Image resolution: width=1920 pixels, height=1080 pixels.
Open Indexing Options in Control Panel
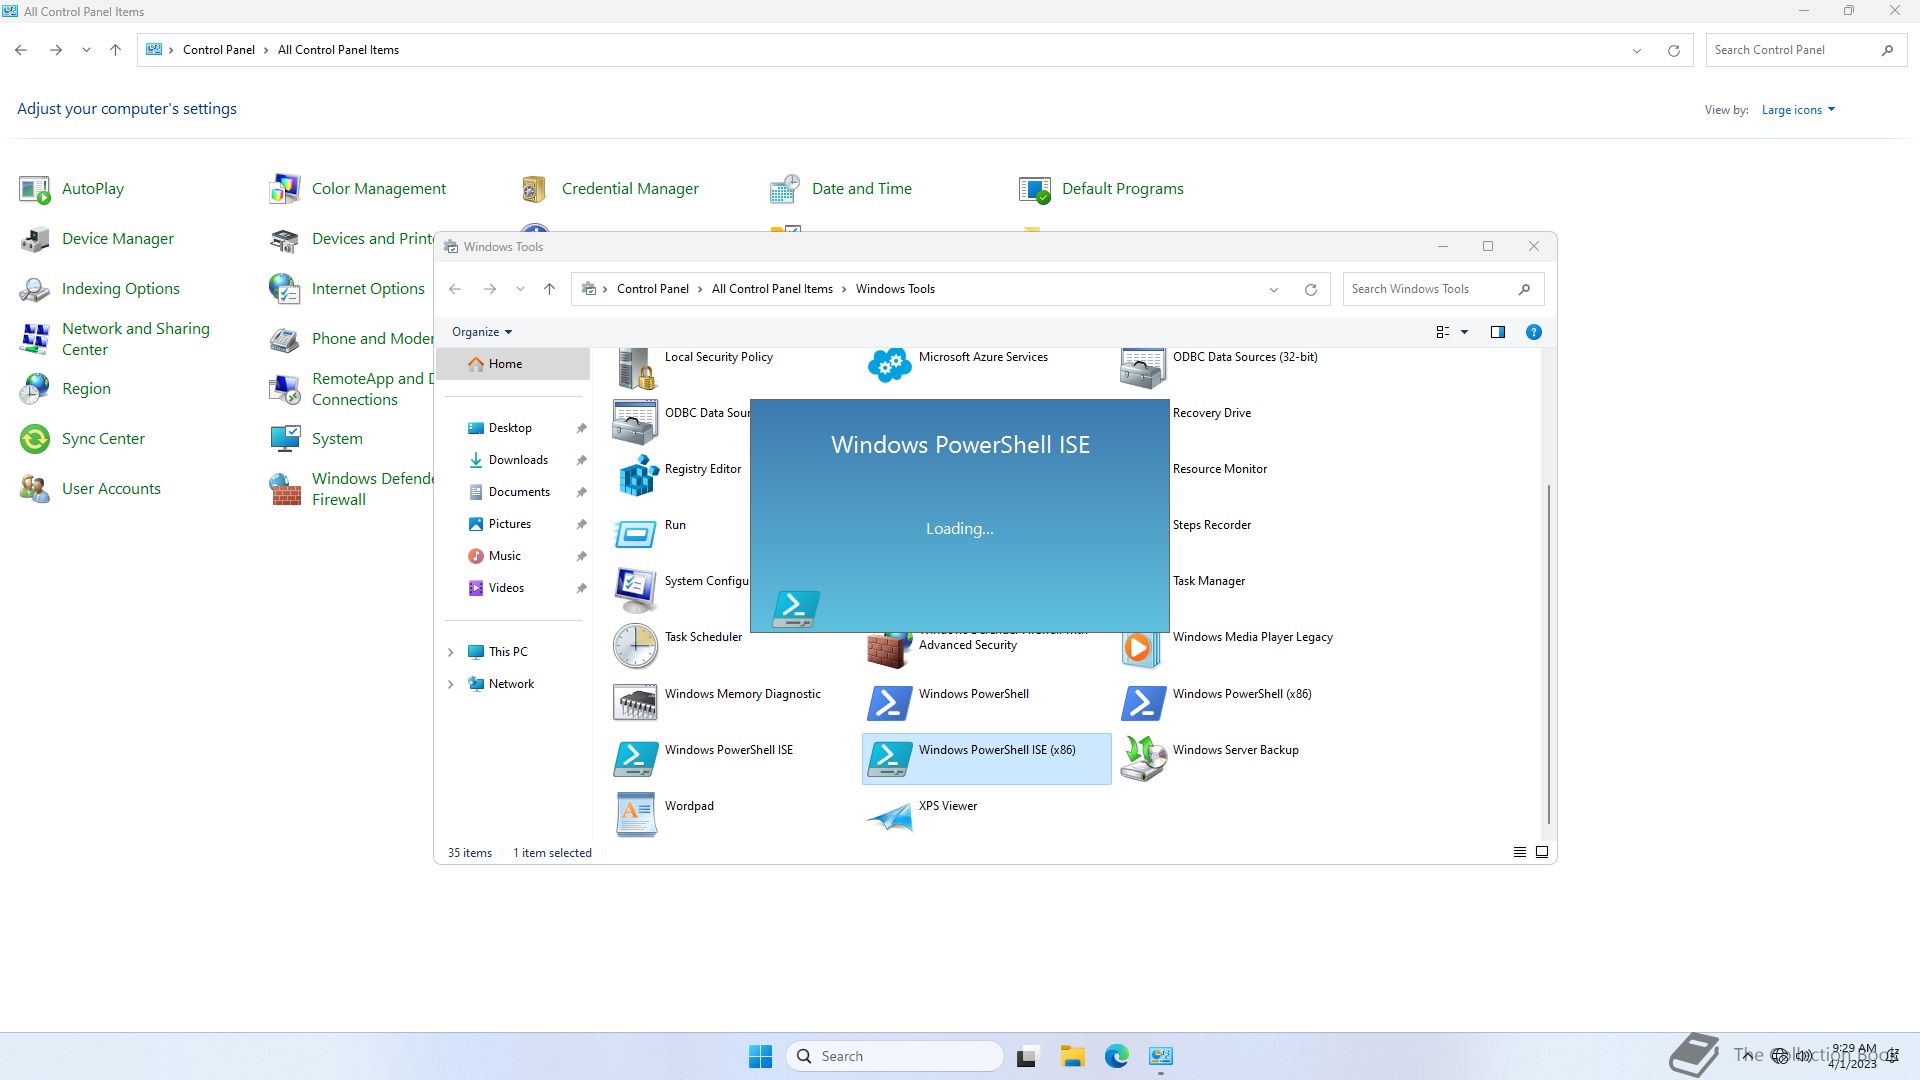(121, 289)
